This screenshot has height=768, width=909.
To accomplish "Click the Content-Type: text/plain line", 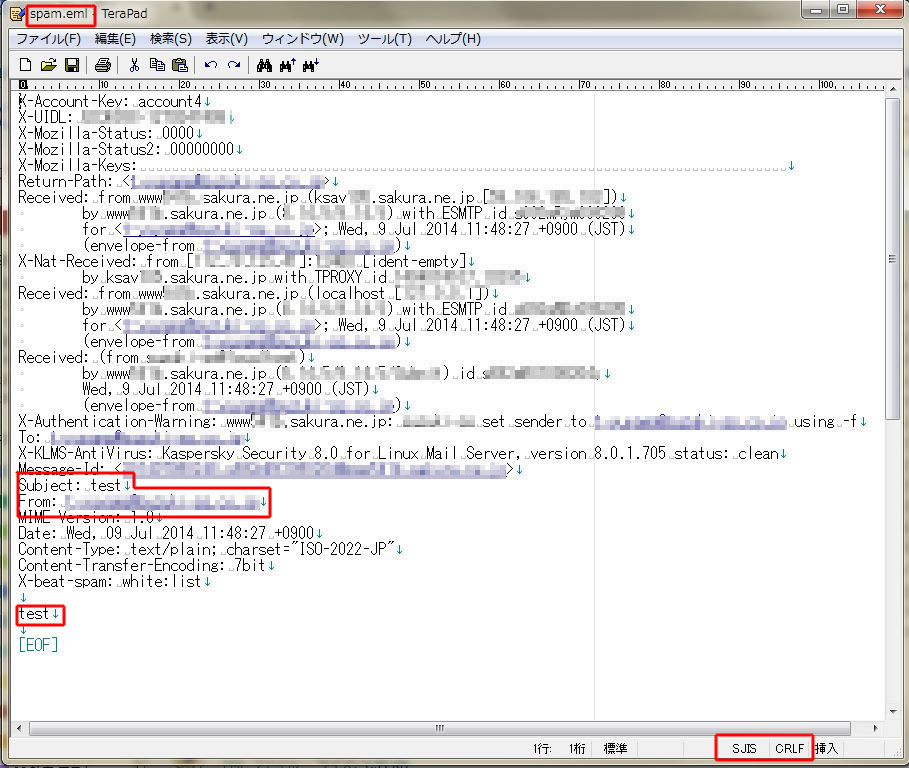I will pyautogui.click(x=210, y=549).
